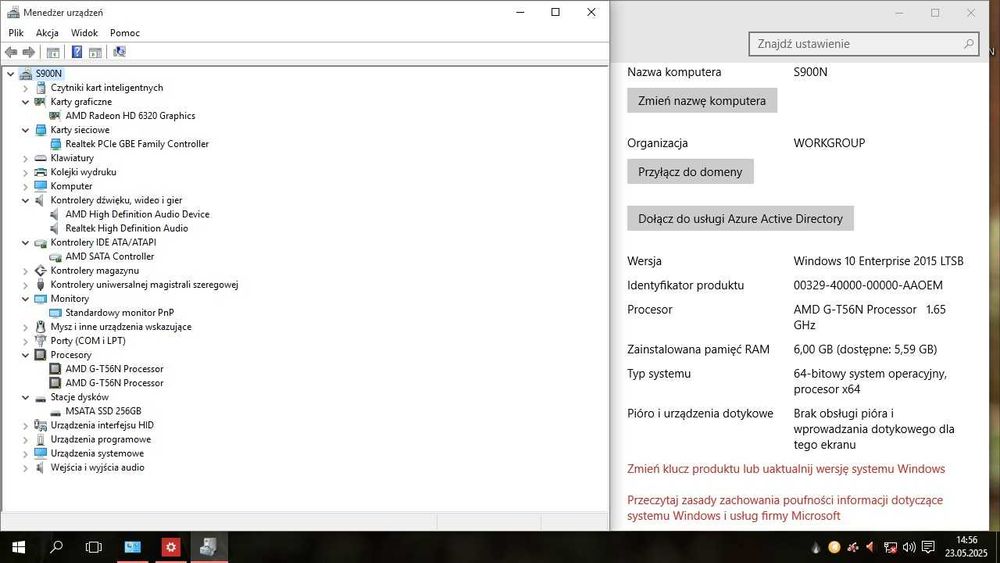Viewport: 1000px width, 563px height.
Task: Open the Akcja menu
Action: coord(47,33)
